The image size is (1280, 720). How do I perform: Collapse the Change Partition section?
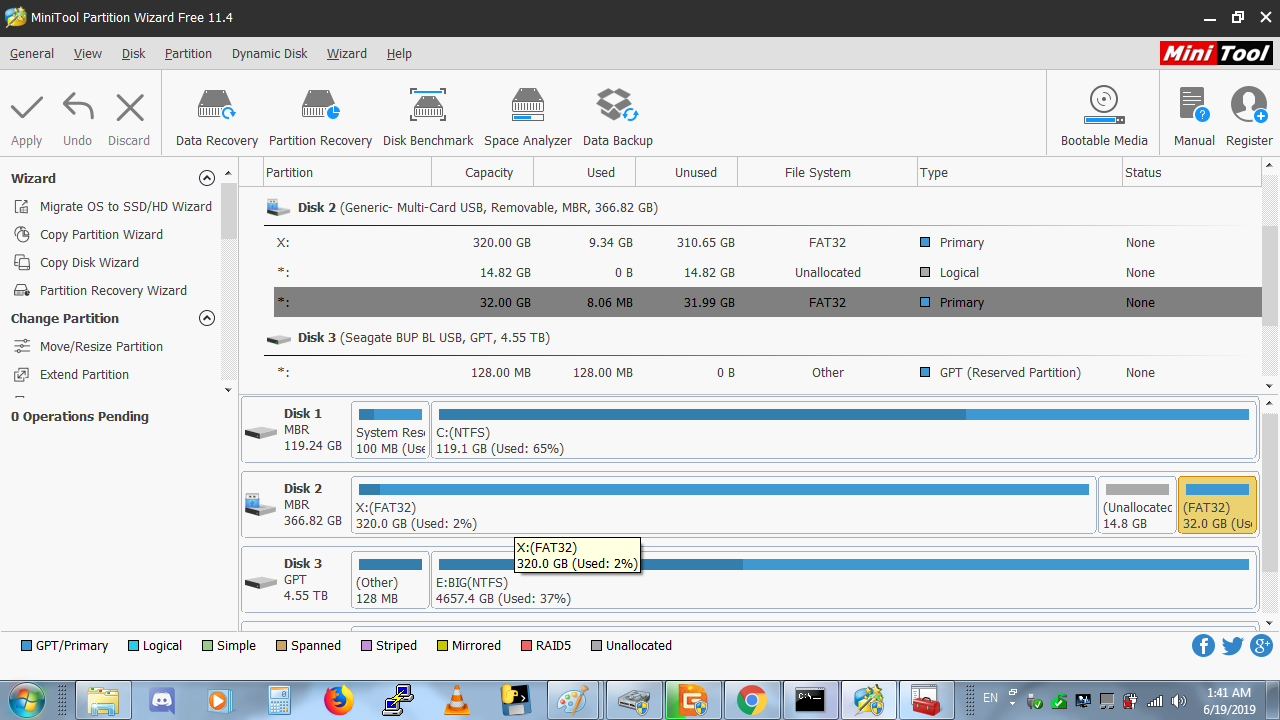(x=207, y=318)
